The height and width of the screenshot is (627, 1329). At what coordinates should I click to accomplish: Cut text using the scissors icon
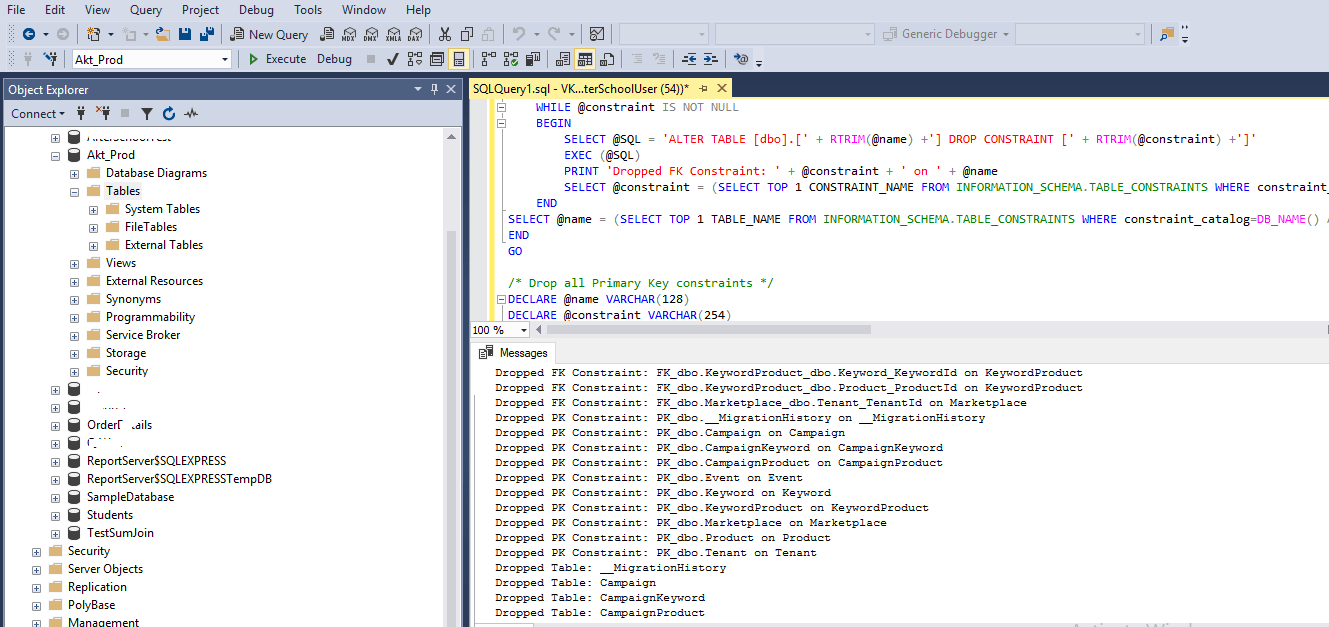(x=444, y=33)
